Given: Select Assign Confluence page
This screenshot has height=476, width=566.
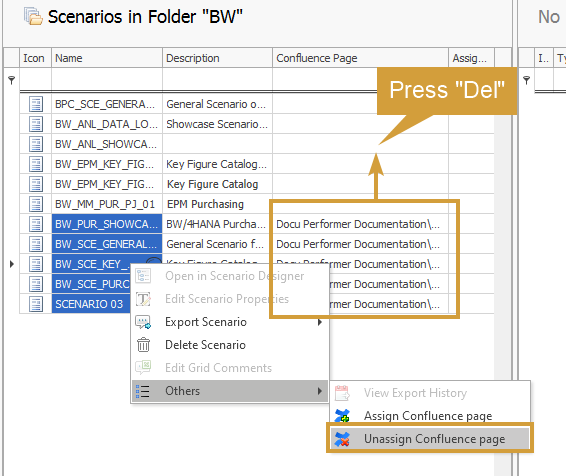Looking at the screenshot, I should (x=430, y=416).
